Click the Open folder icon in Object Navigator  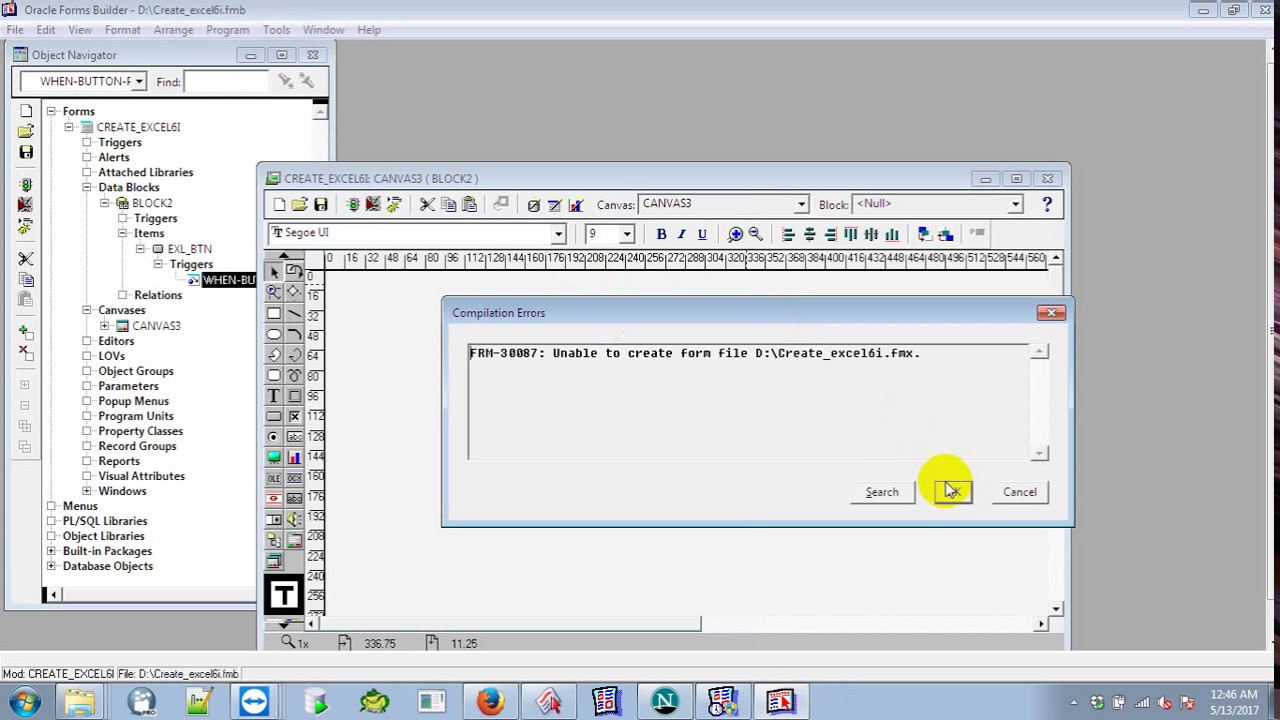[26, 131]
